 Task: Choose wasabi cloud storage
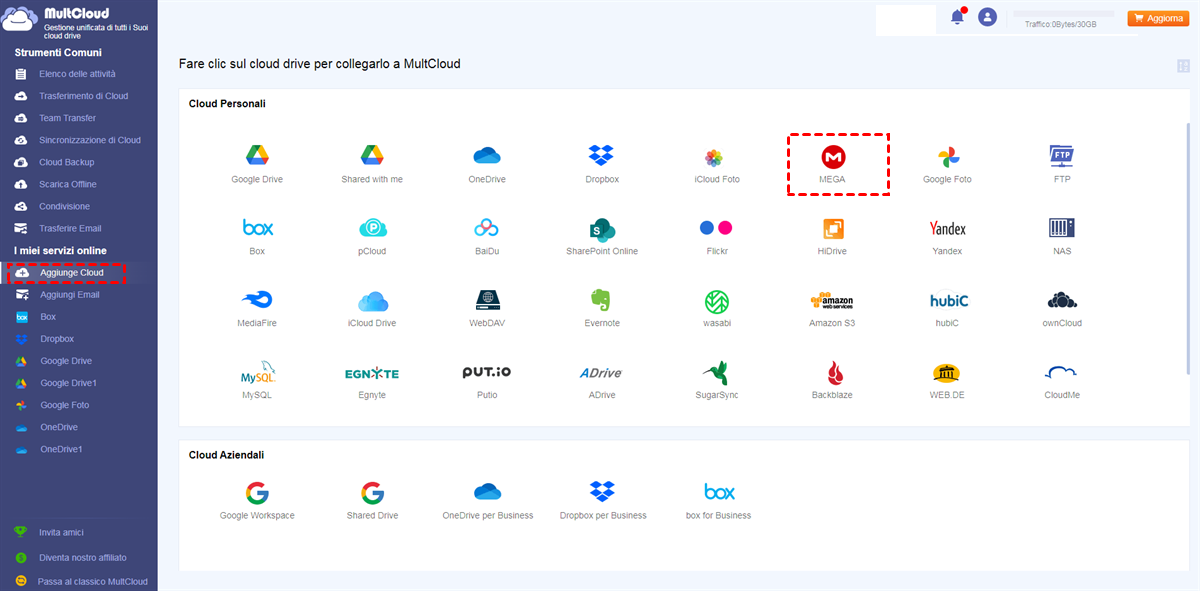click(x=716, y=301)
